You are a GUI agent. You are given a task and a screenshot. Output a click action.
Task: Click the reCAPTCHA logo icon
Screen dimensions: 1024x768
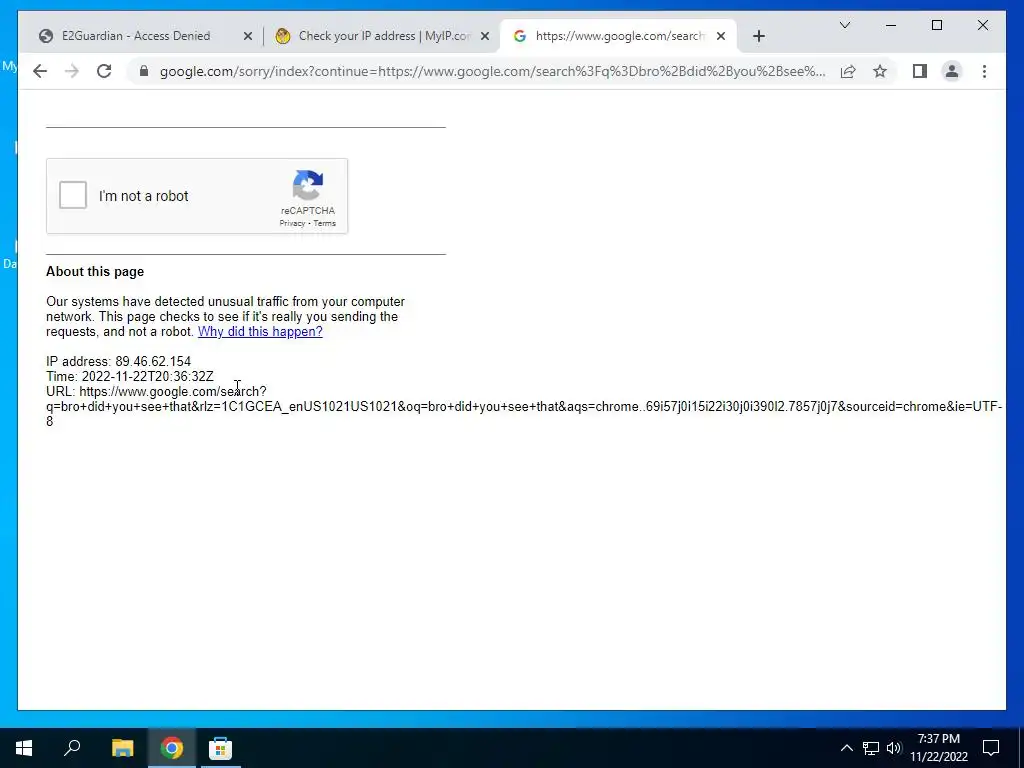(x=308, y=185)
